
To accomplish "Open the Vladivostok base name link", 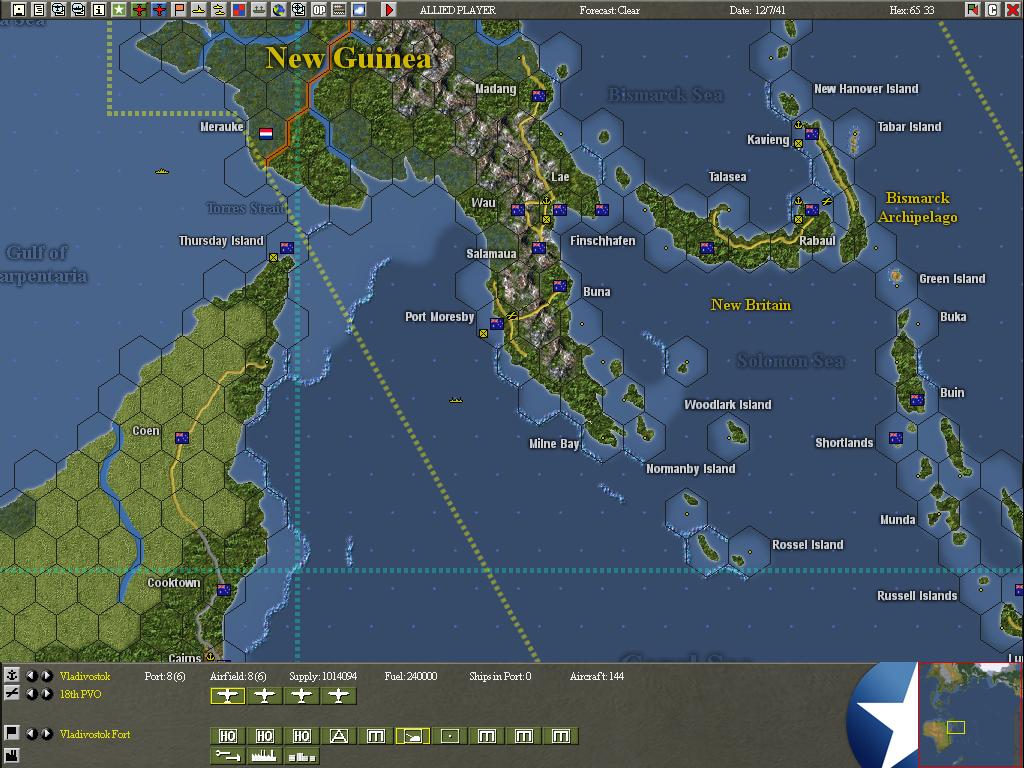I will (x=85, y=676).
